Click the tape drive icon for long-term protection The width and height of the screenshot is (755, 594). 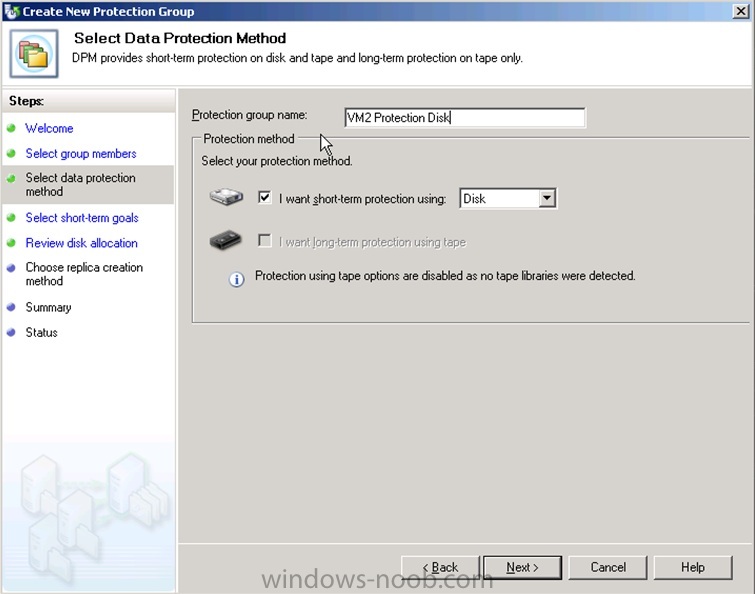[226, 240]
